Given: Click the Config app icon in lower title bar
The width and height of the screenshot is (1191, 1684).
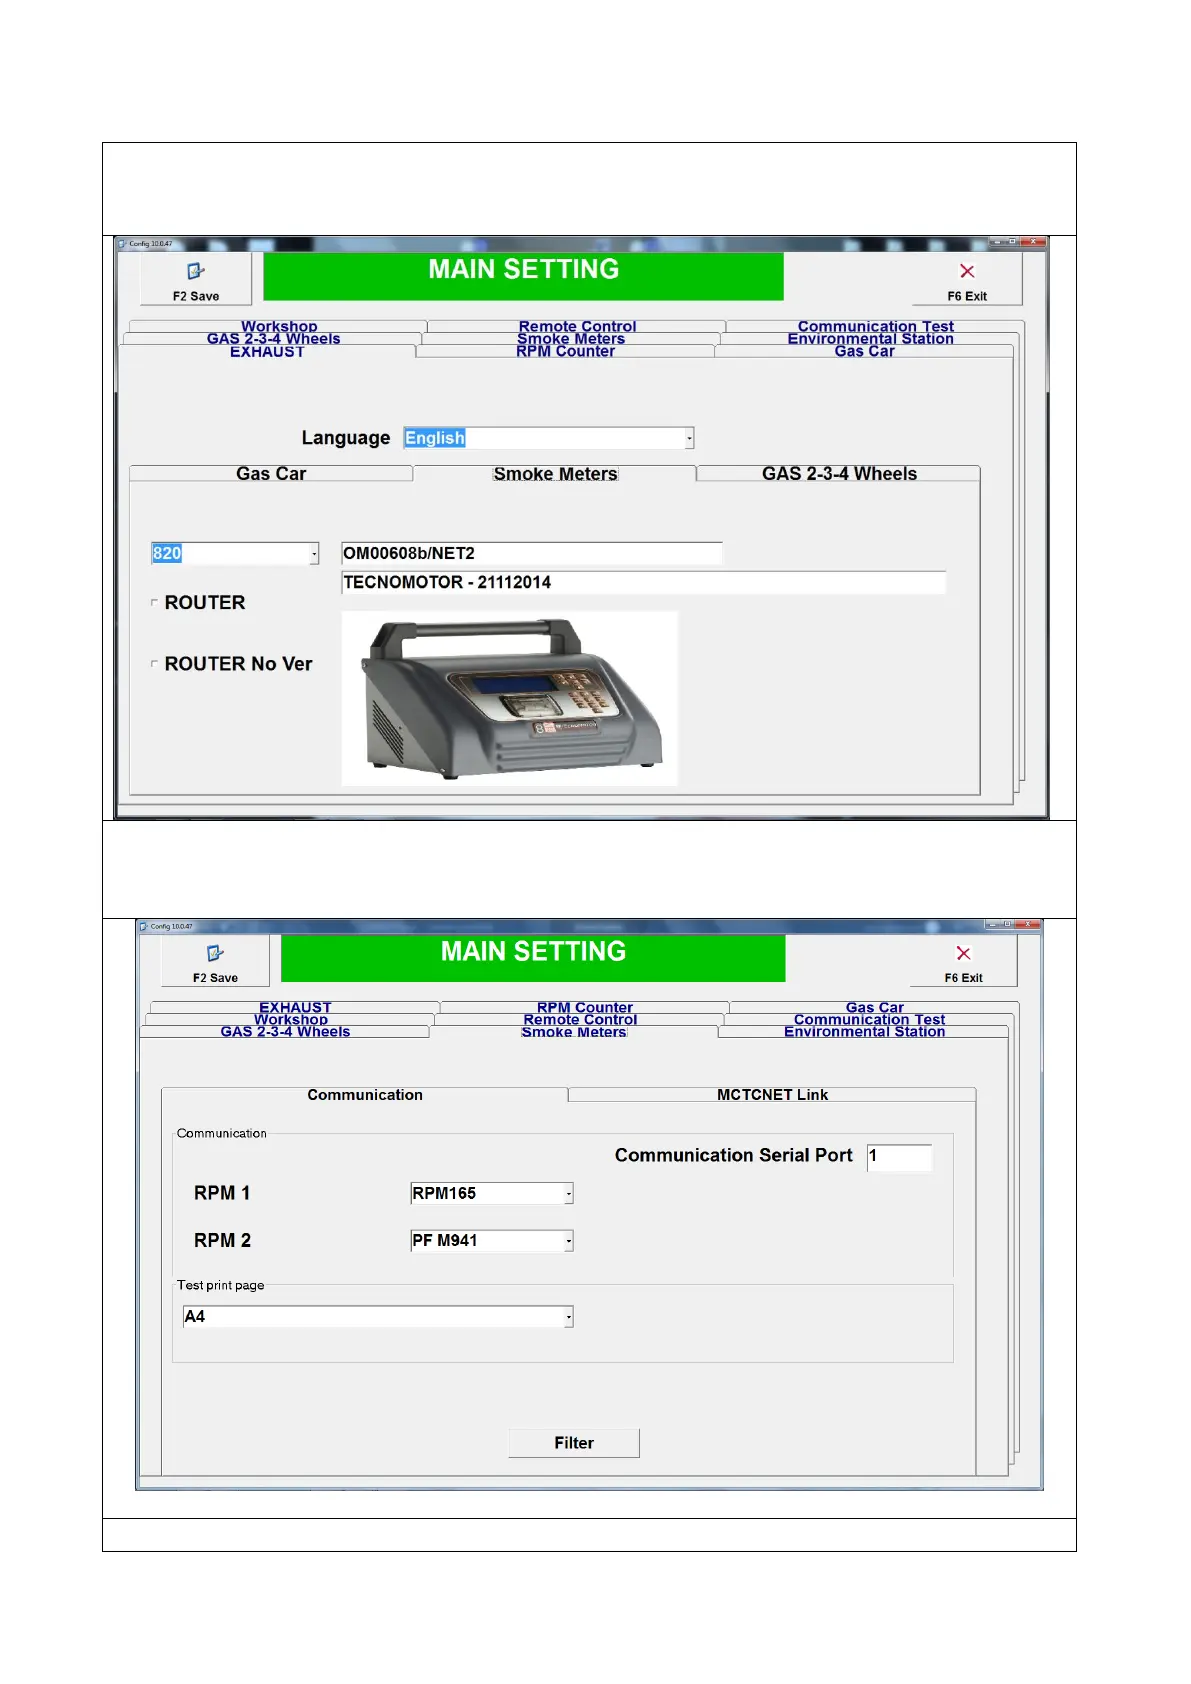Looking at the screenshot, I should pos(144,926).
